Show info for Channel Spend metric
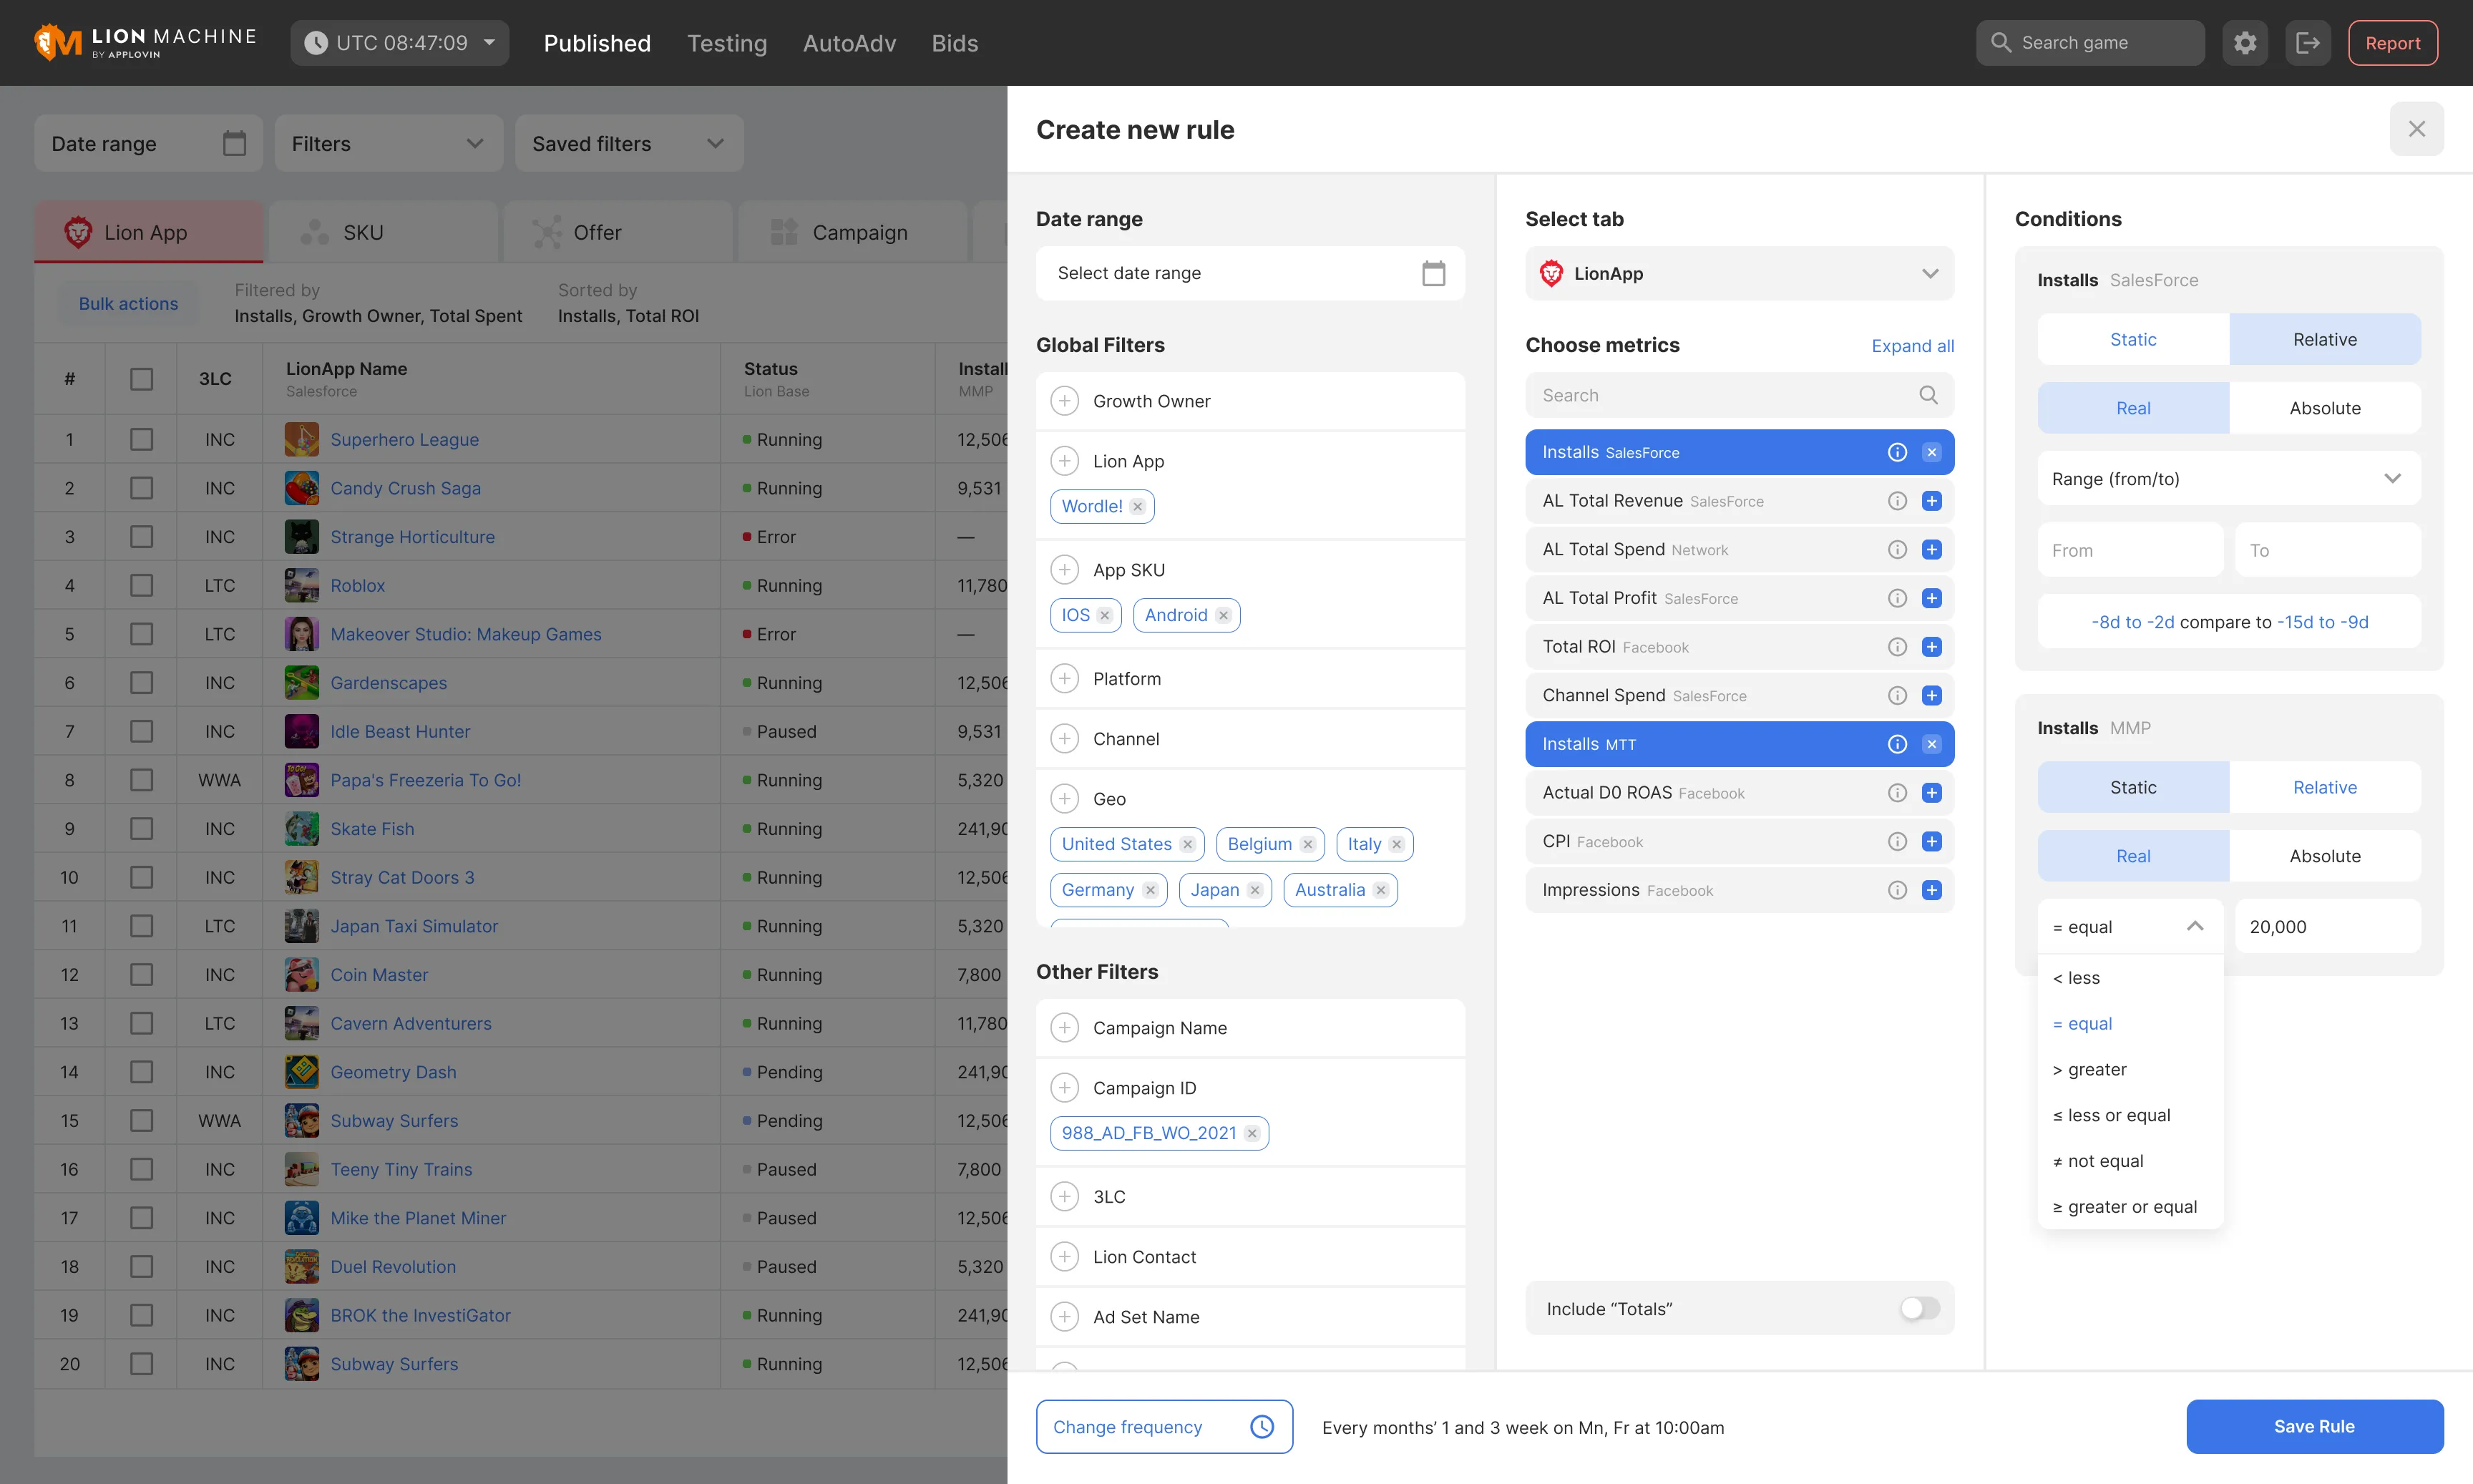Viewport: 2473px width, 1484px height. tap(1897, 696)
